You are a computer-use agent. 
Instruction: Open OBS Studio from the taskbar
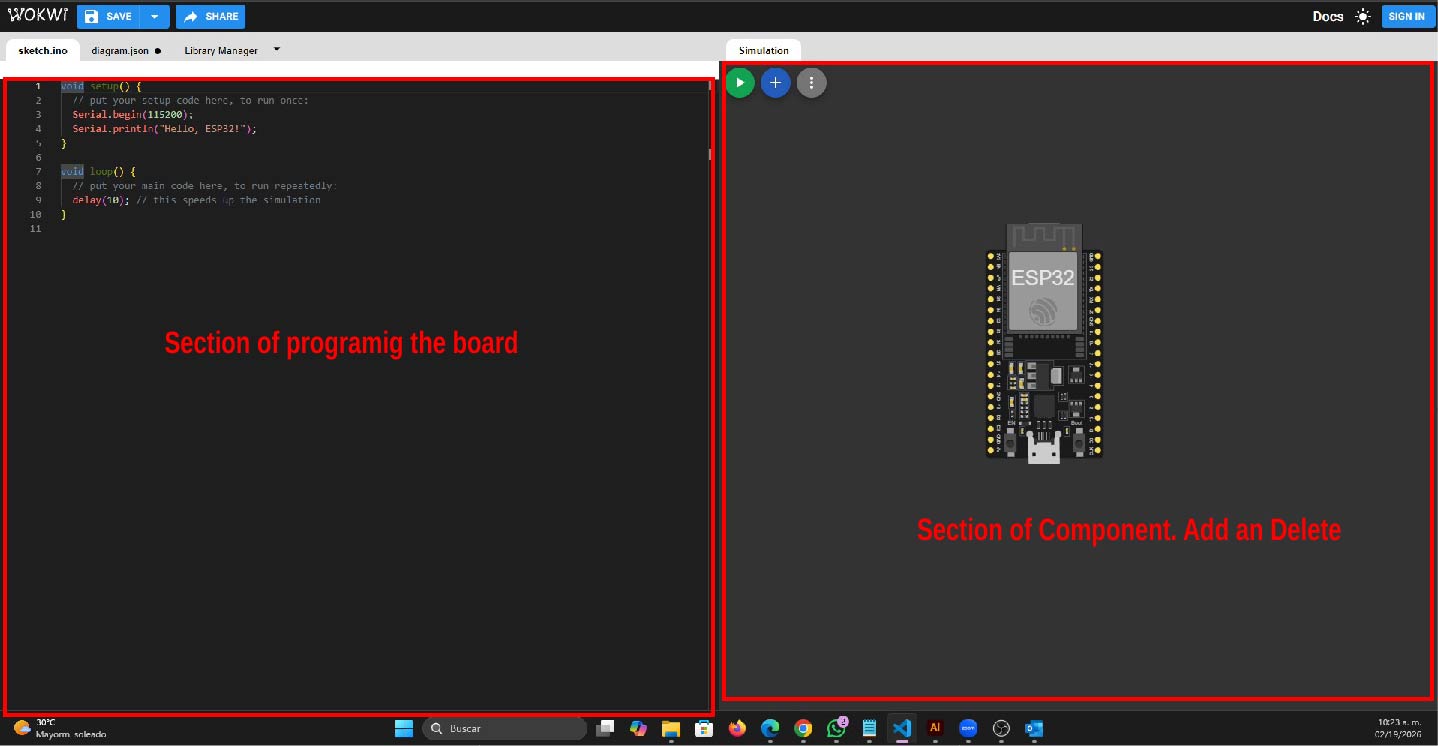(1001, 728)
